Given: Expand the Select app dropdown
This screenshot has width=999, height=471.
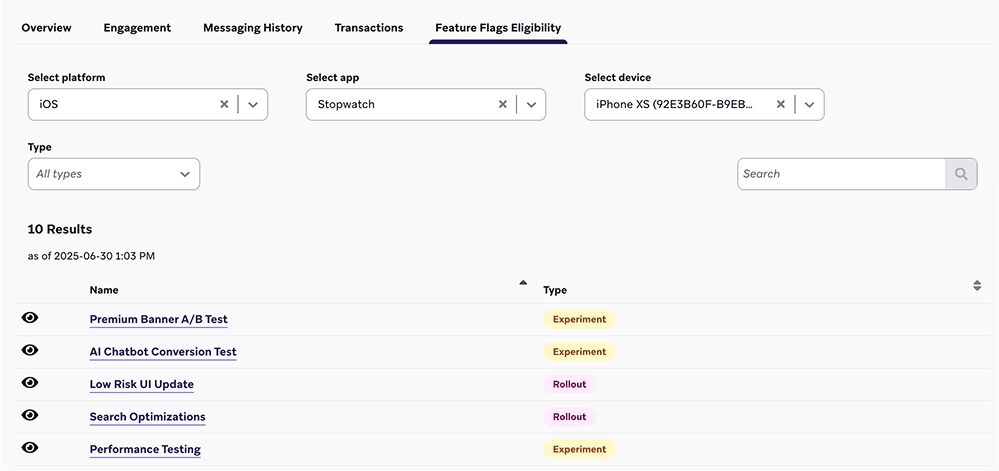Looking at the screenshot, I should (531, 104).
